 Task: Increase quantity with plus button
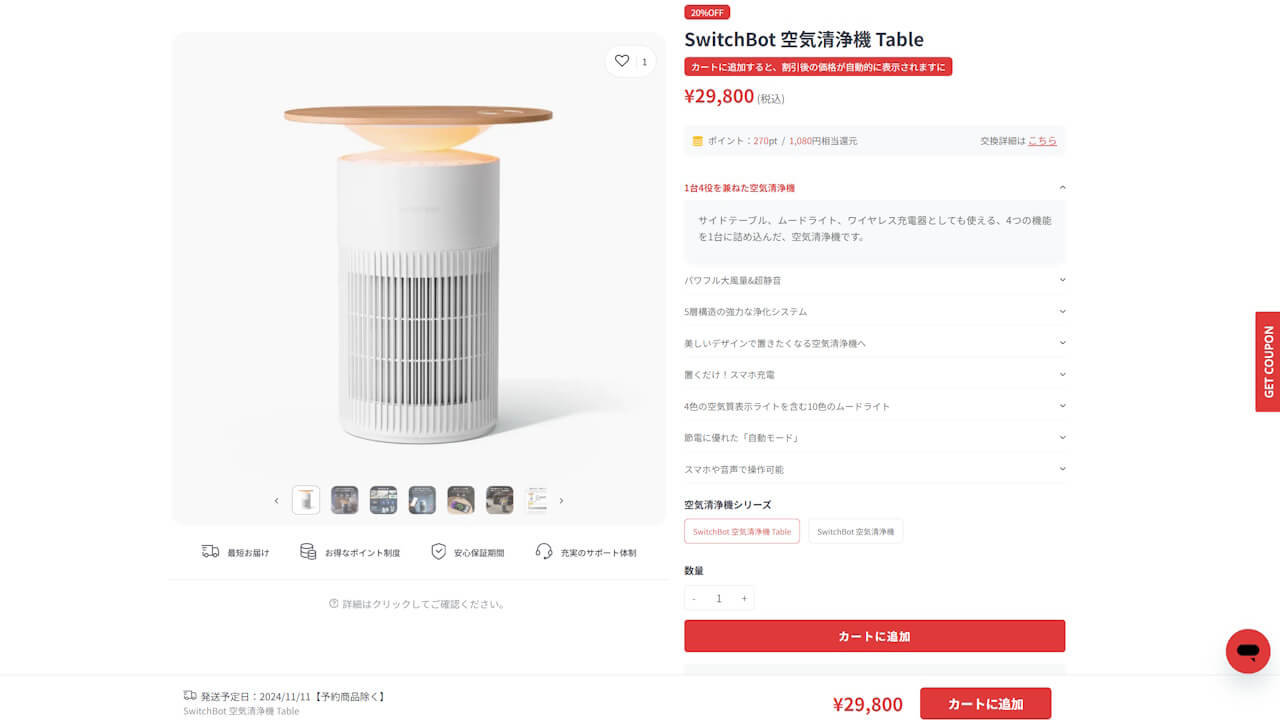[744, 599]
